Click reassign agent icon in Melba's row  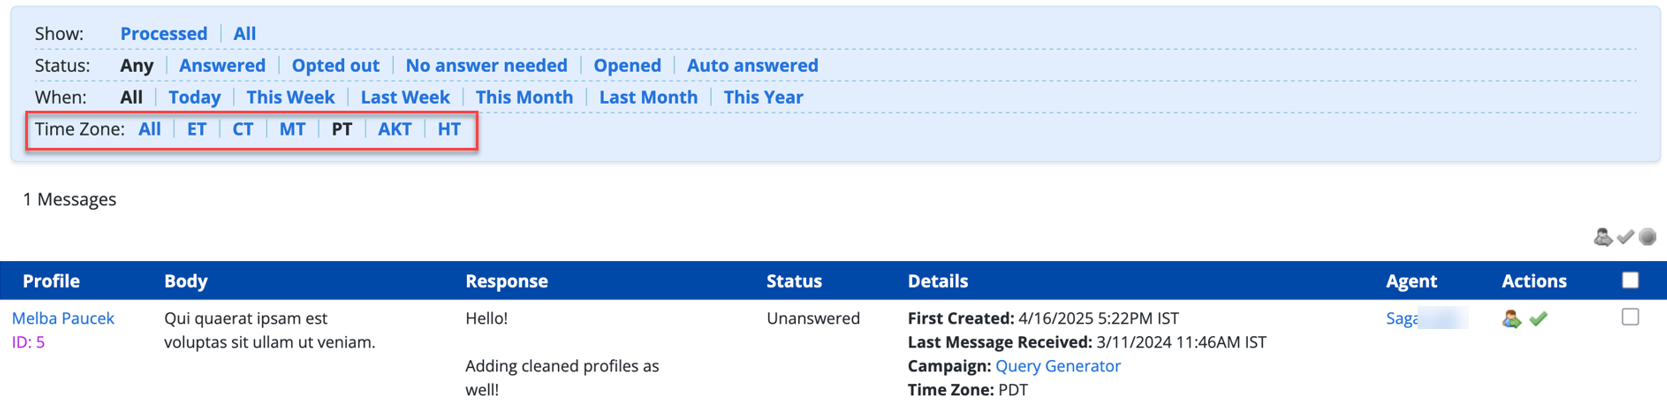coord(1511,319)
